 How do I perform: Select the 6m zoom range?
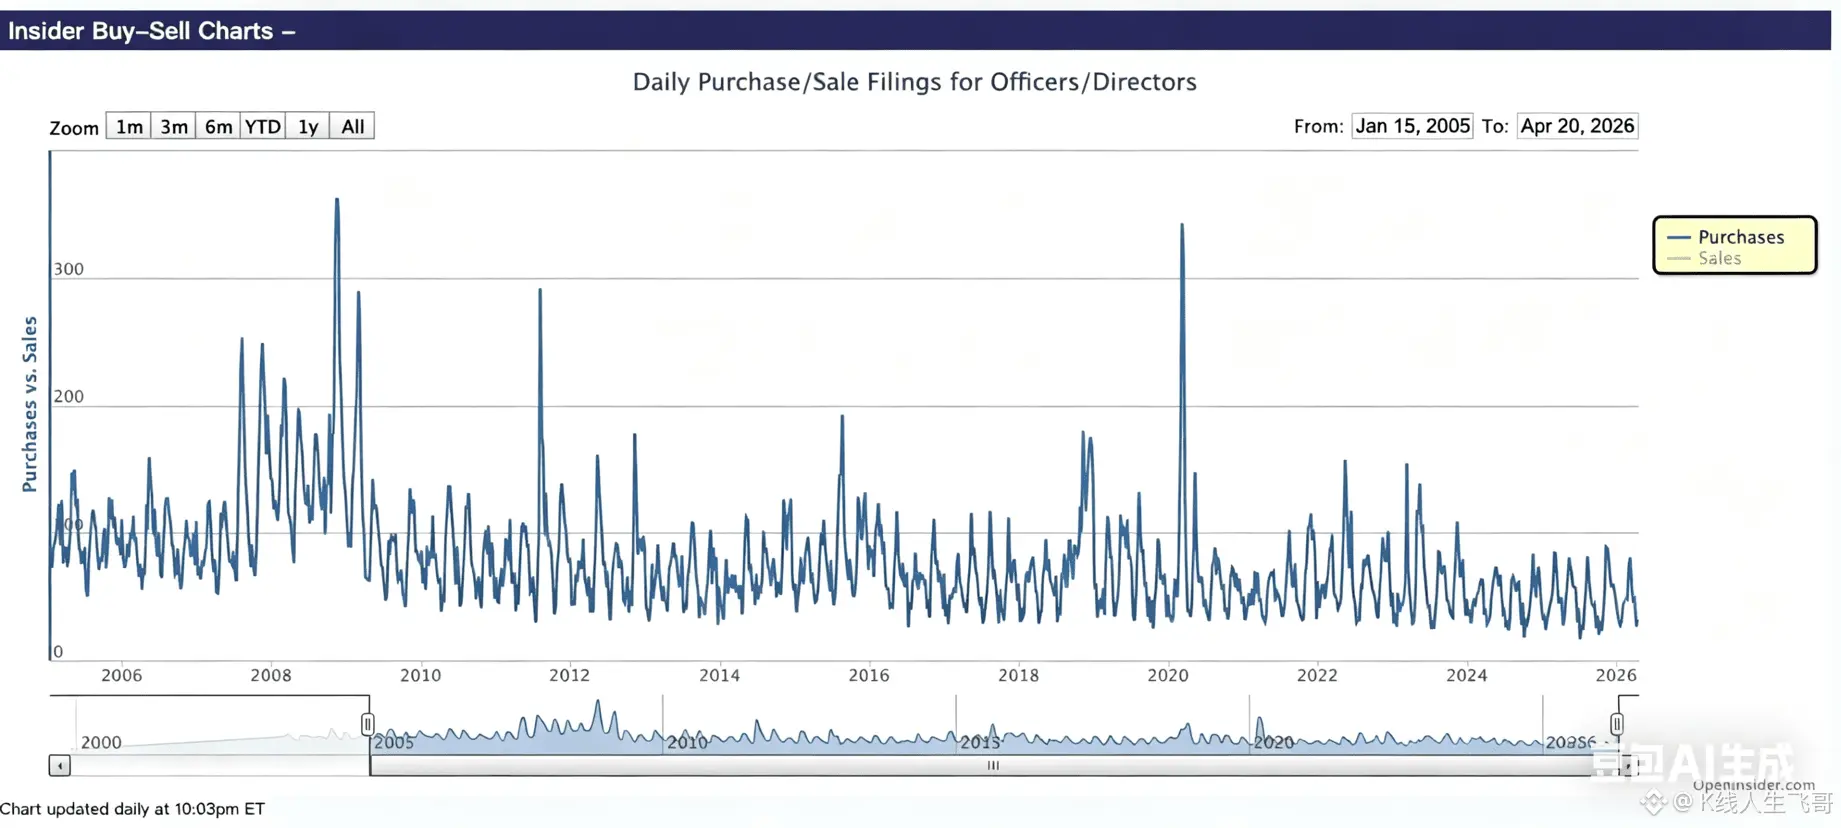(218, 126)
